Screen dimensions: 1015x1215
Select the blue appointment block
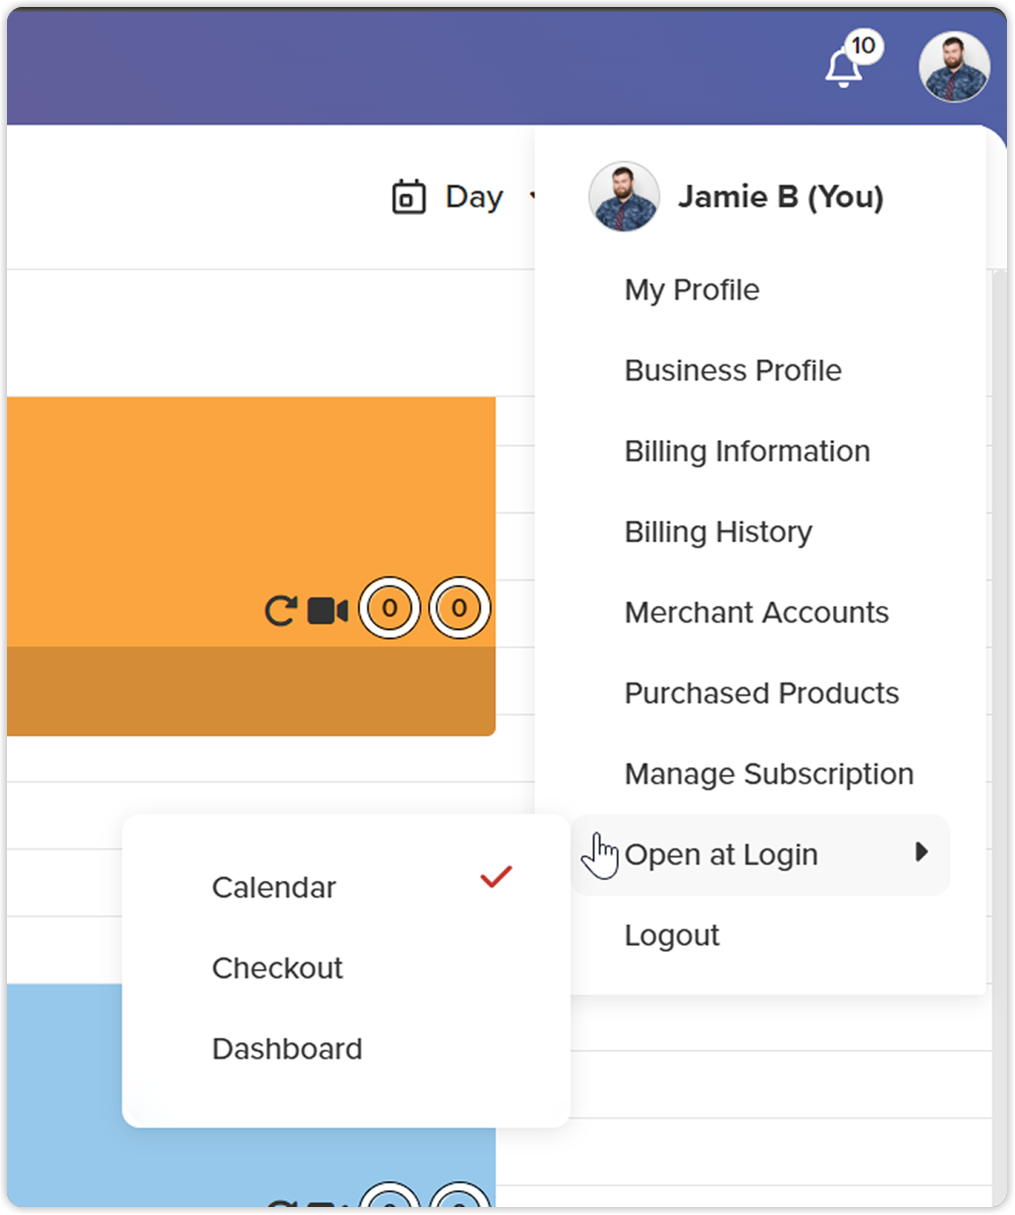pos(251,1095)
